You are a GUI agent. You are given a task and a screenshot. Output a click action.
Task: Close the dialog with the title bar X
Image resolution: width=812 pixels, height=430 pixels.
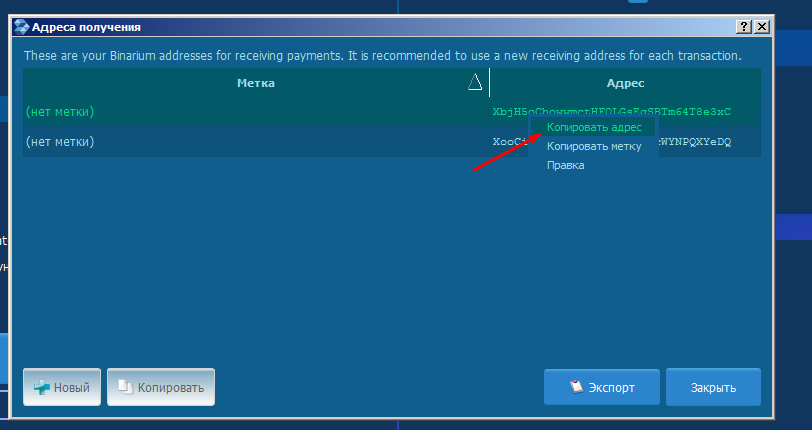[x=761, y=27]
